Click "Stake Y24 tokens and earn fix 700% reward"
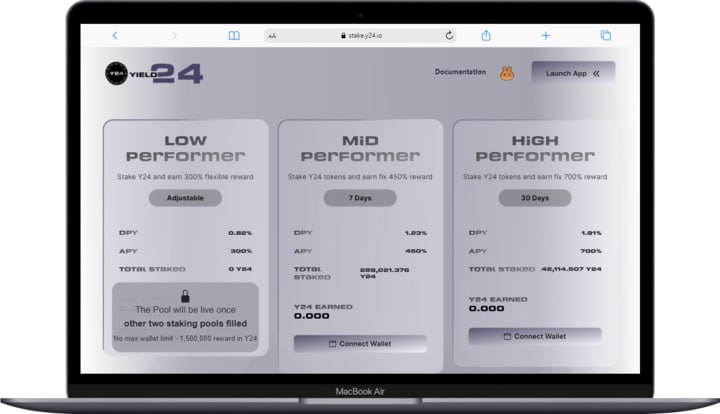The width and height of the screenshot is (720, 414). click(535, 177)
